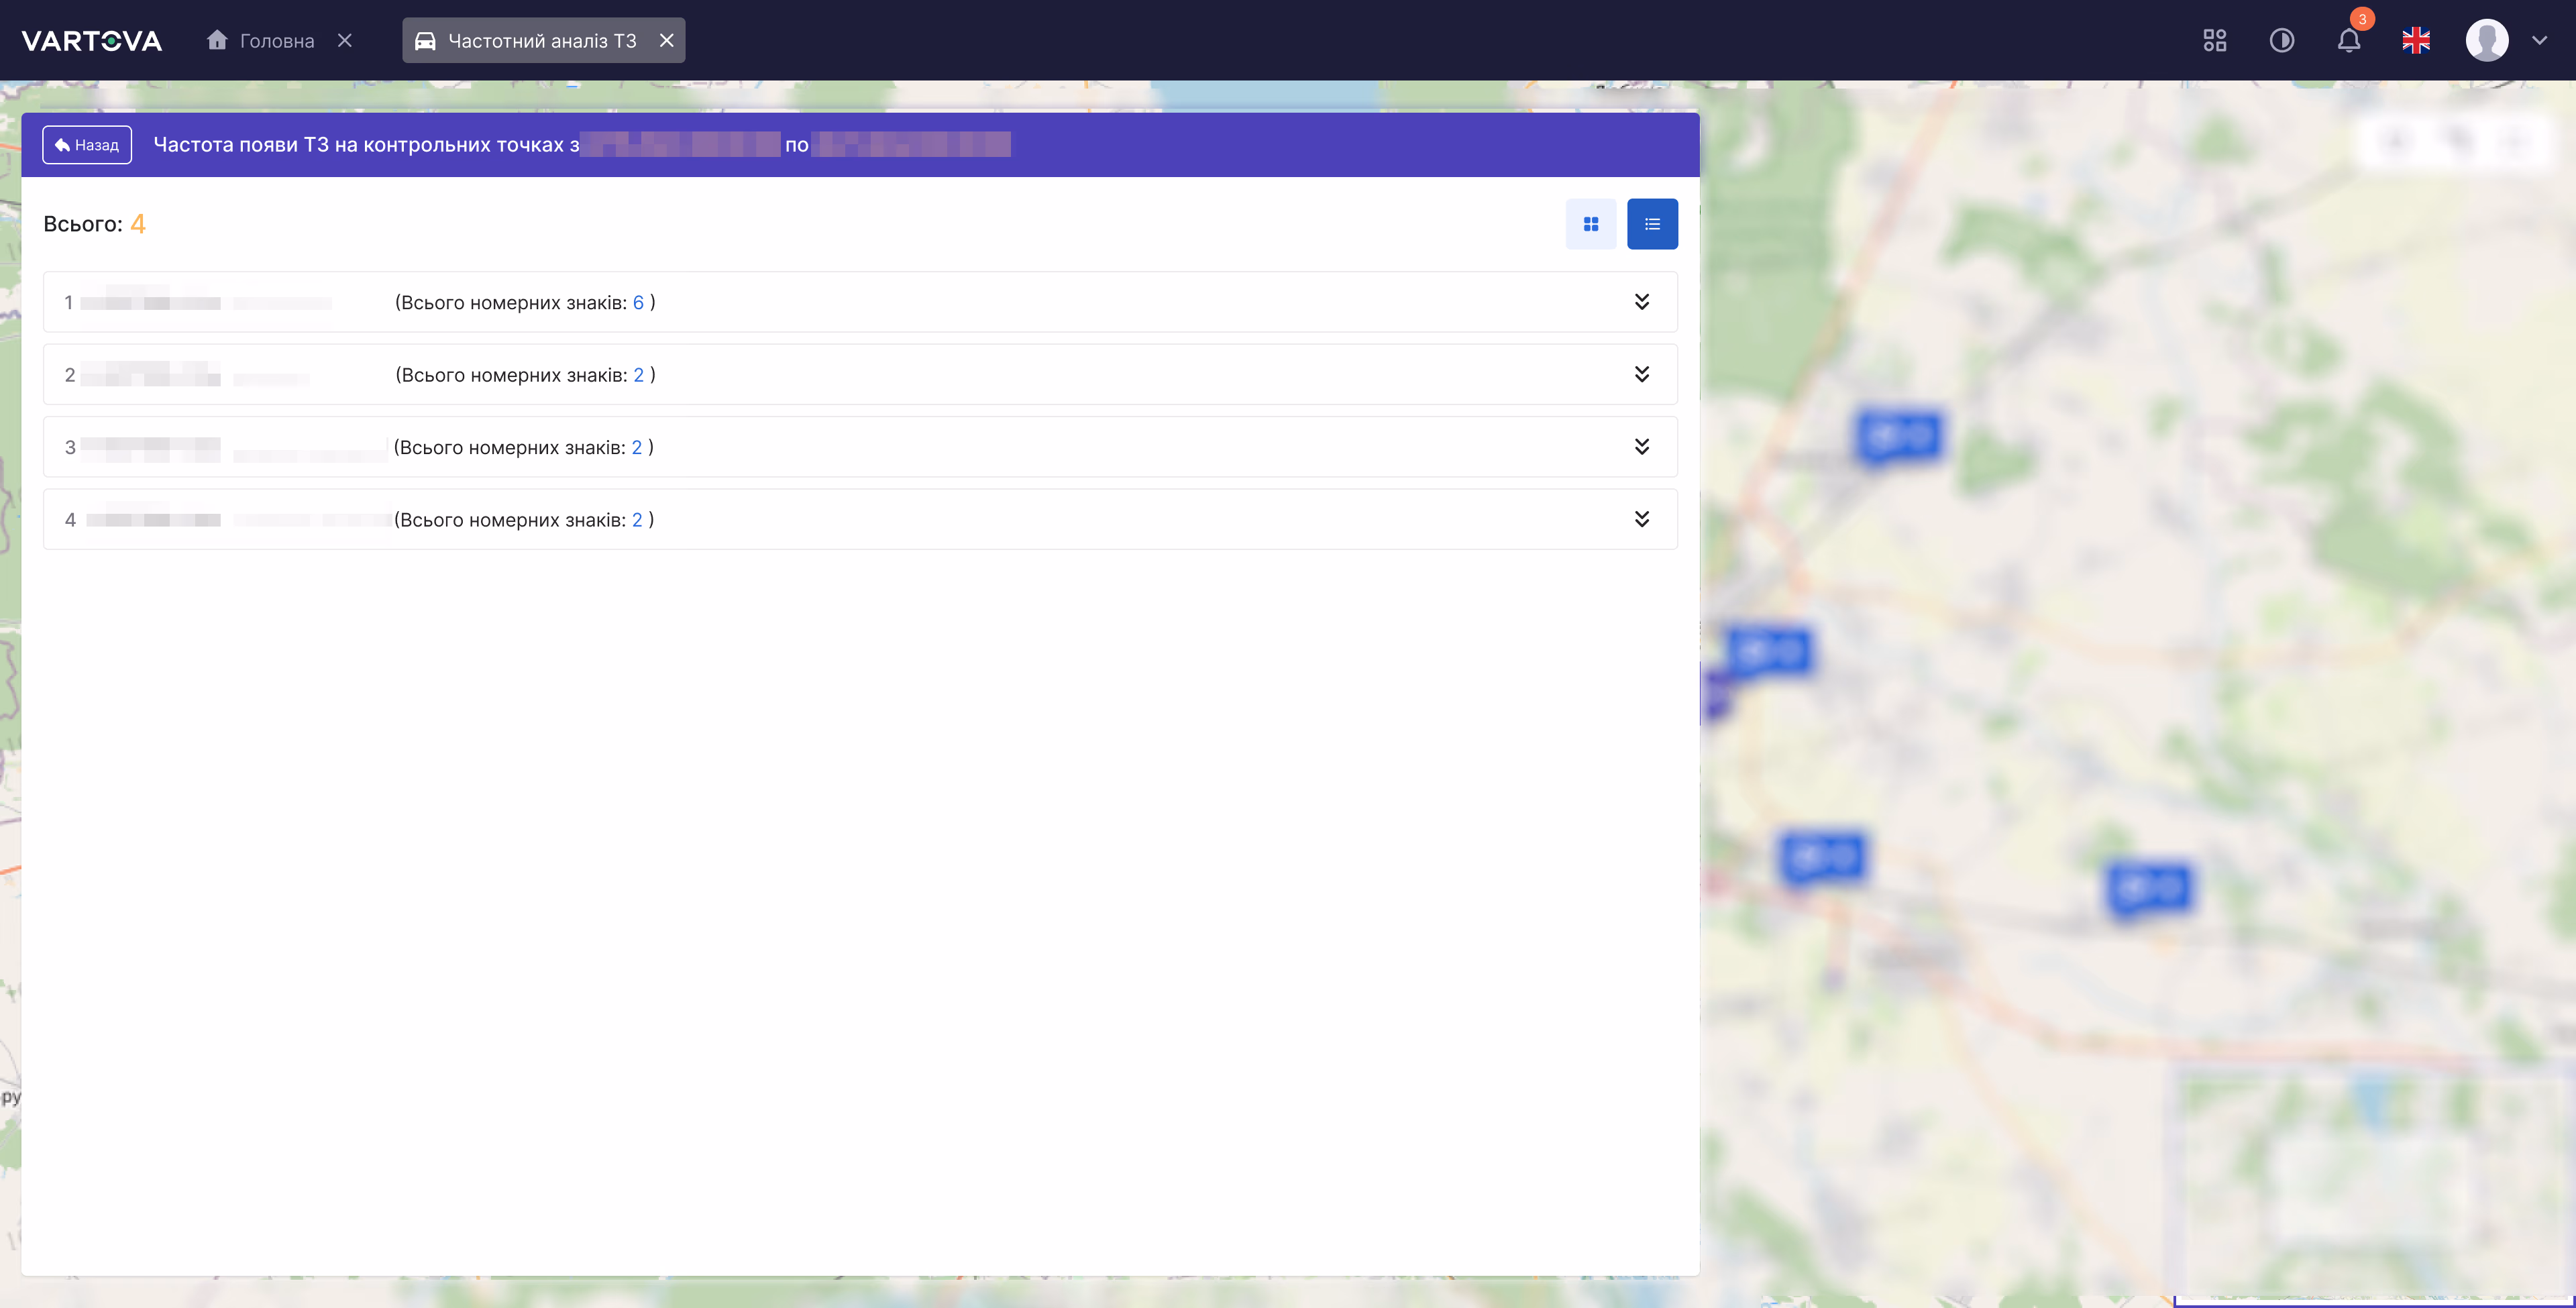
Task: Click the home icon in Головна tab
Action: tap(217, 40)
